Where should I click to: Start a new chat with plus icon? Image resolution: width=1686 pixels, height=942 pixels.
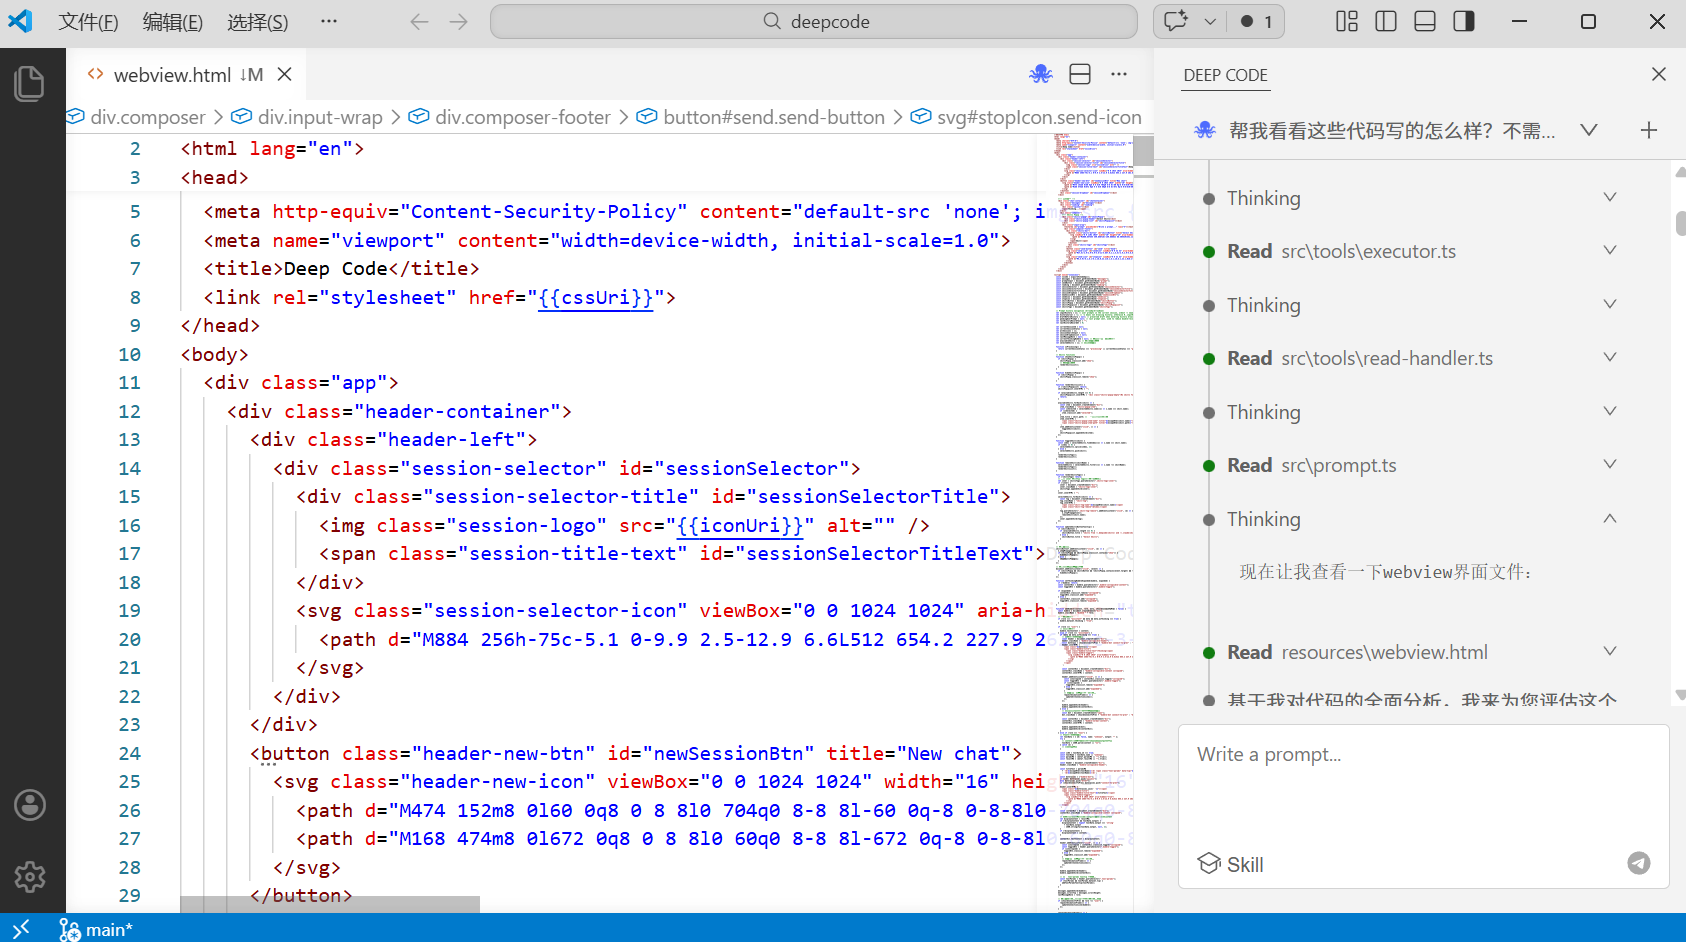point(1649,130)
